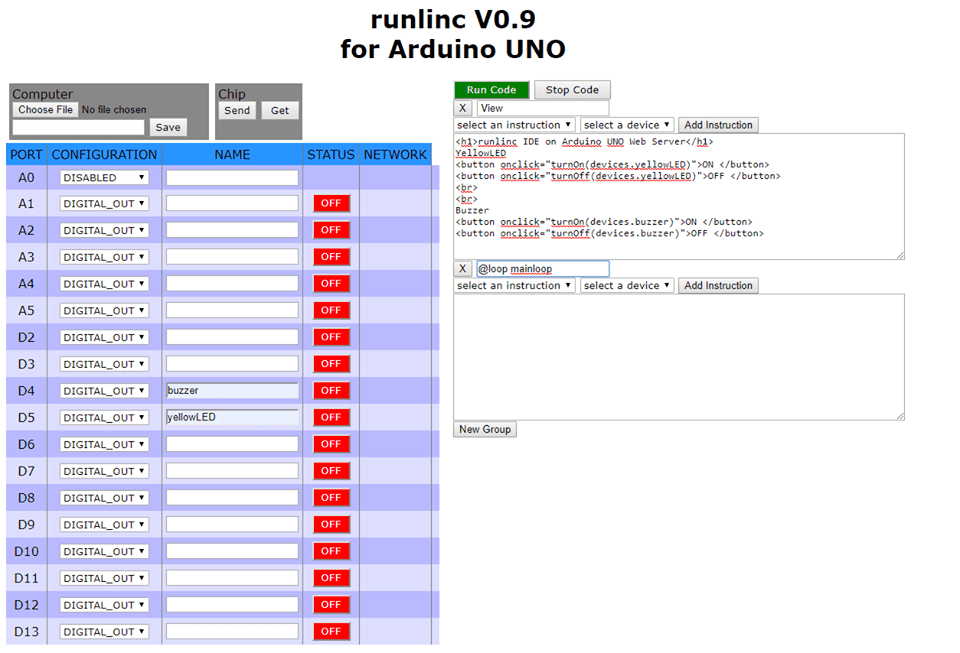Click the New Group button

click(485, 430)
